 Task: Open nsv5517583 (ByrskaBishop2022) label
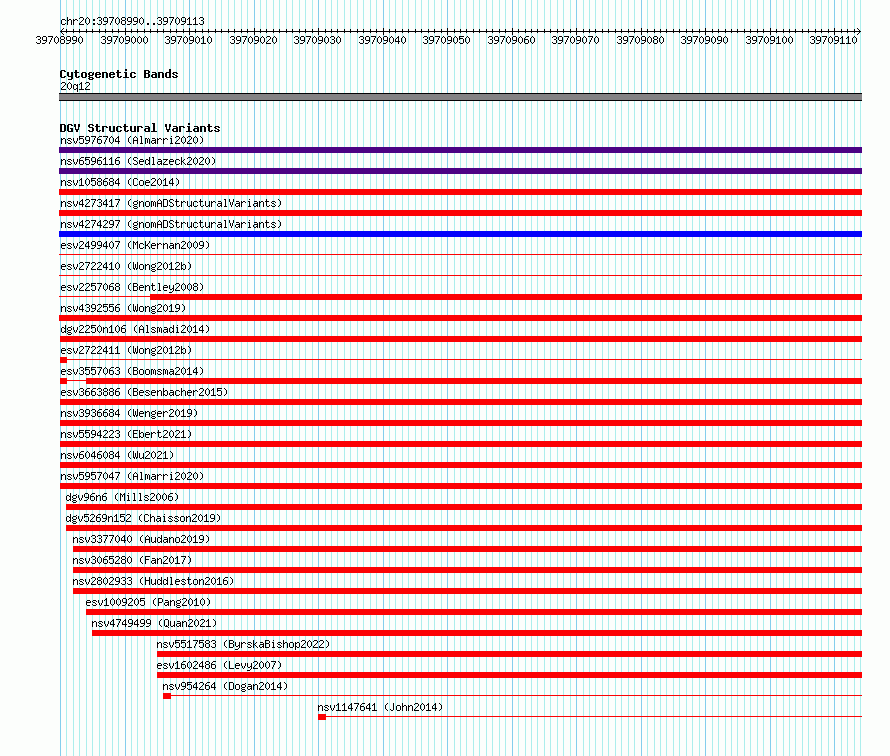[244, 644]
